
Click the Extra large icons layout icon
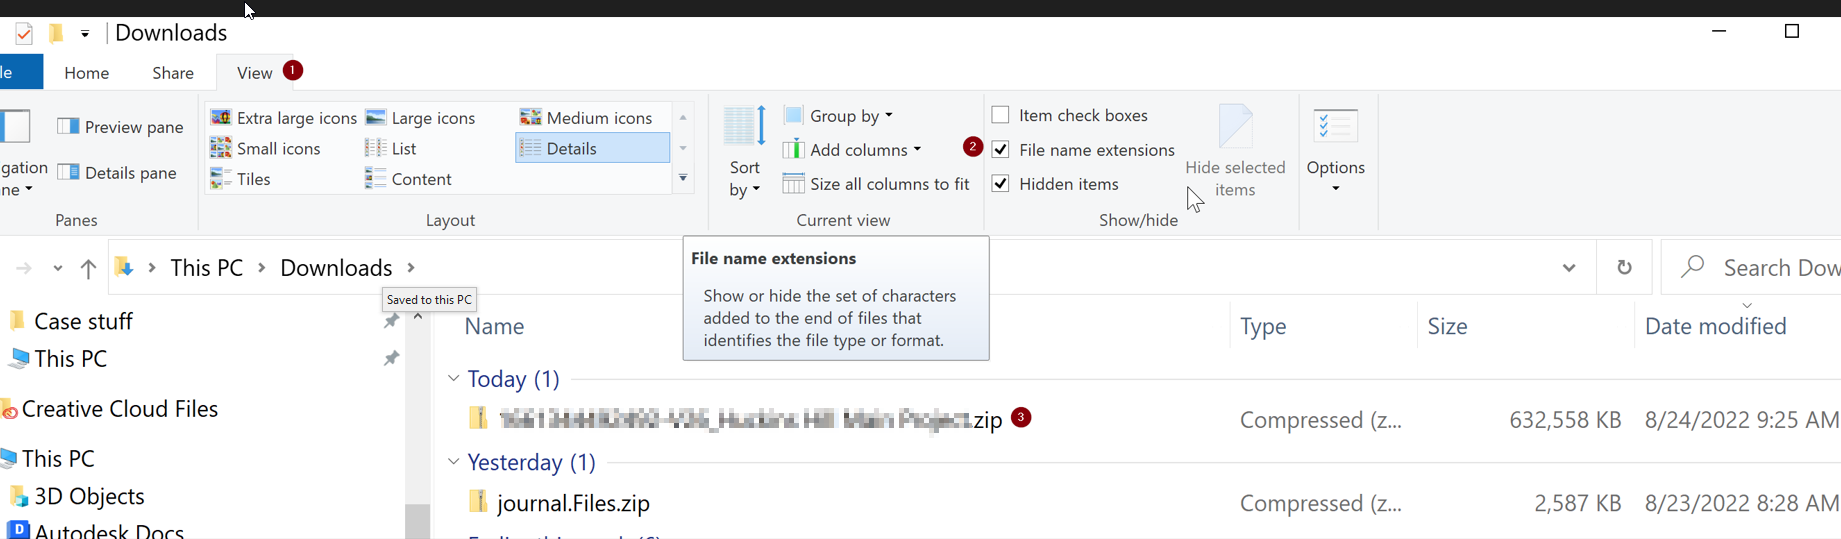tap(221, 118)
